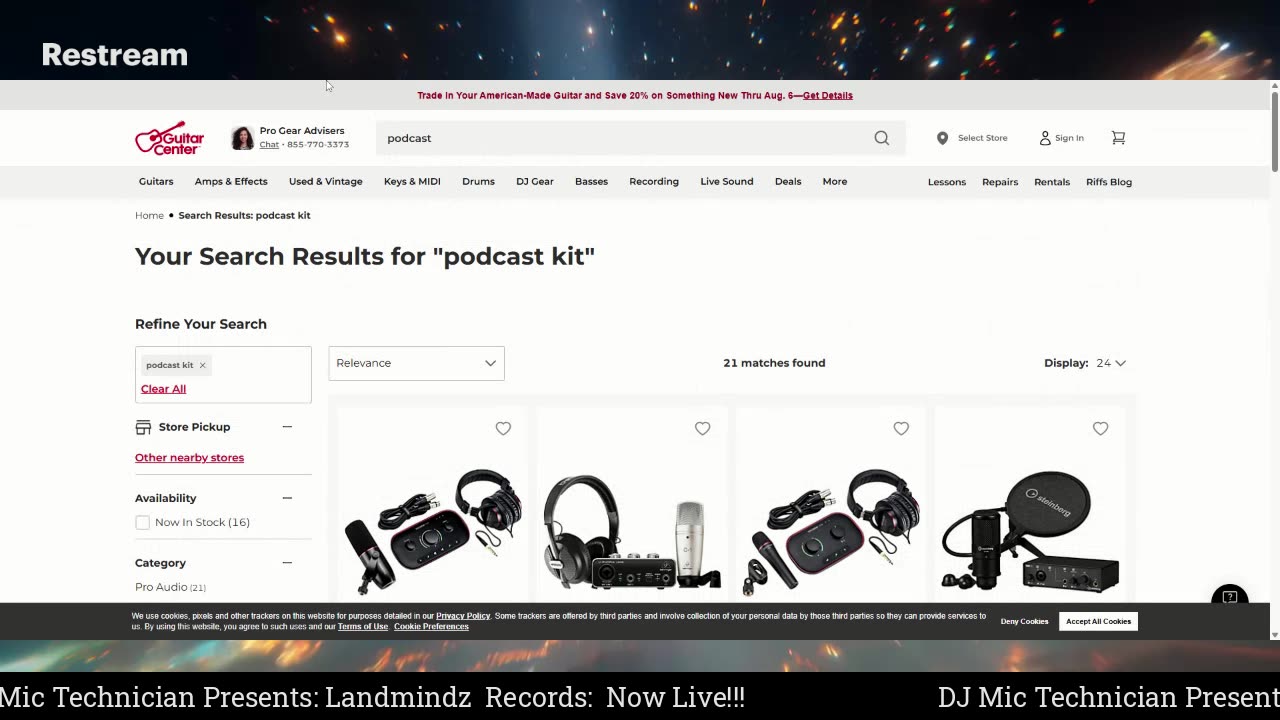The height and width of the screenshot is (720, 1280).
Task: Click Home in the breadcrumb
Action: click(149, 216)
